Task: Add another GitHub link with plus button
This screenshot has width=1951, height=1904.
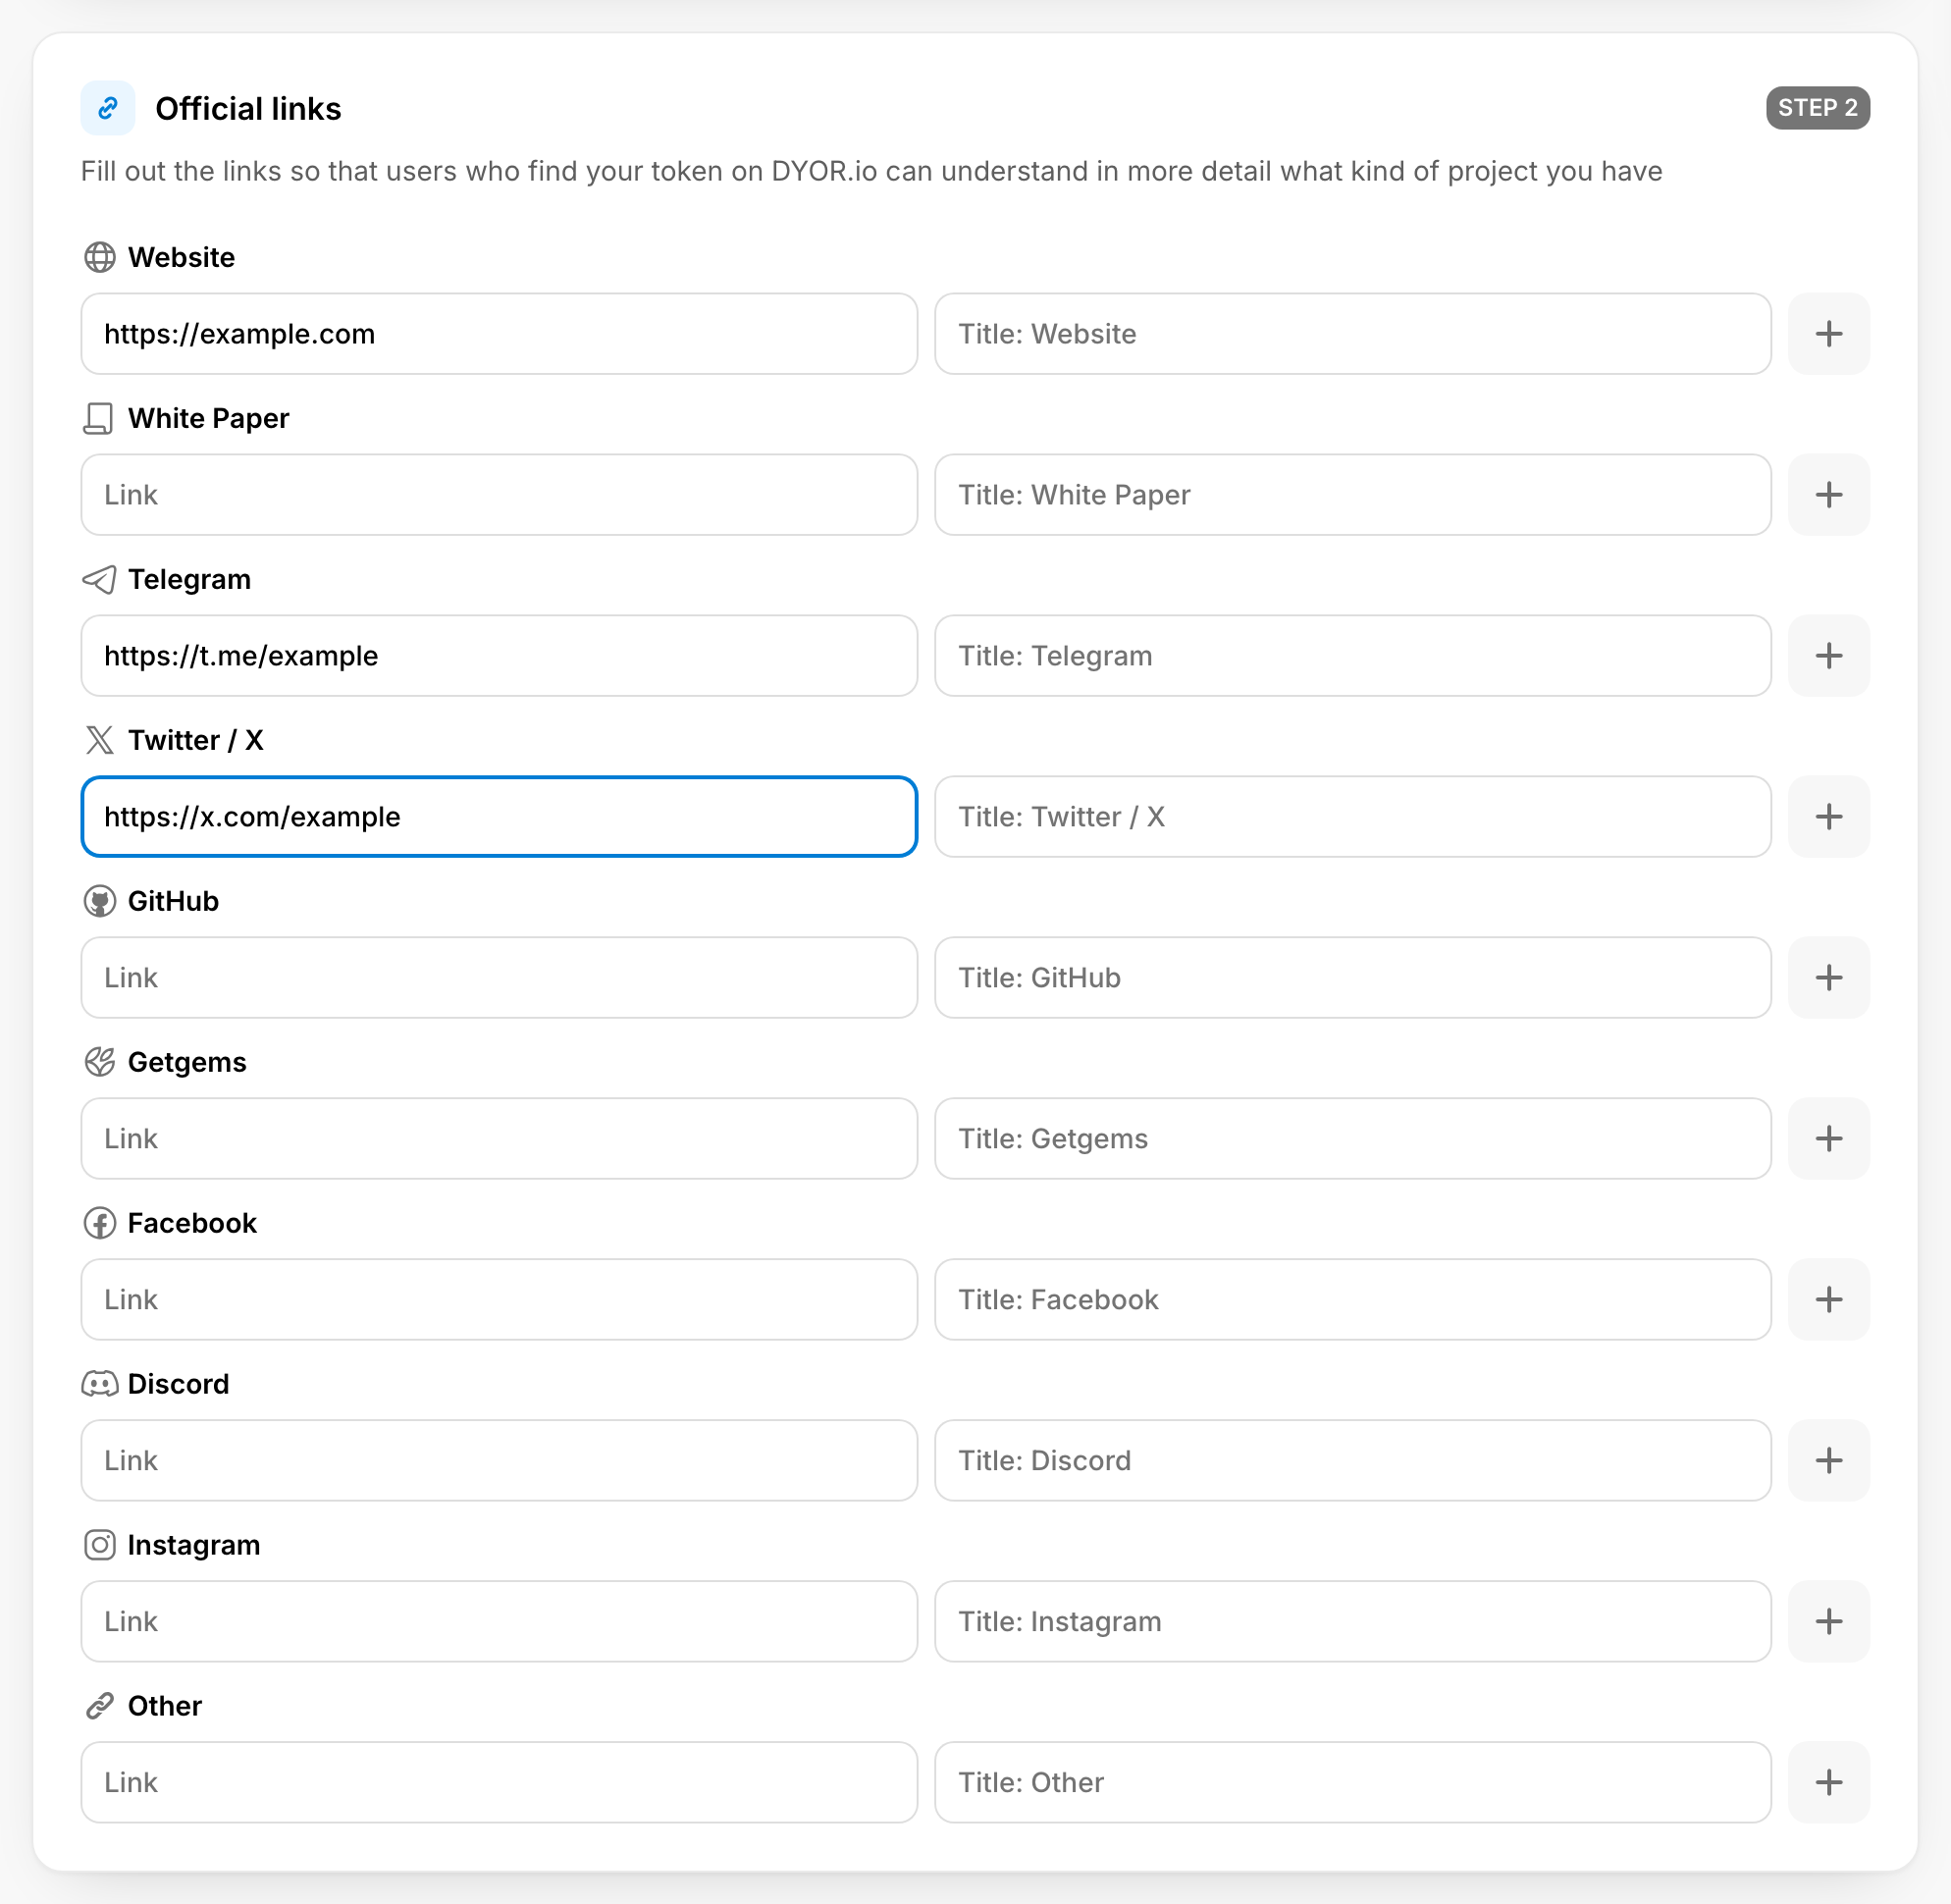Action: 1828,978
